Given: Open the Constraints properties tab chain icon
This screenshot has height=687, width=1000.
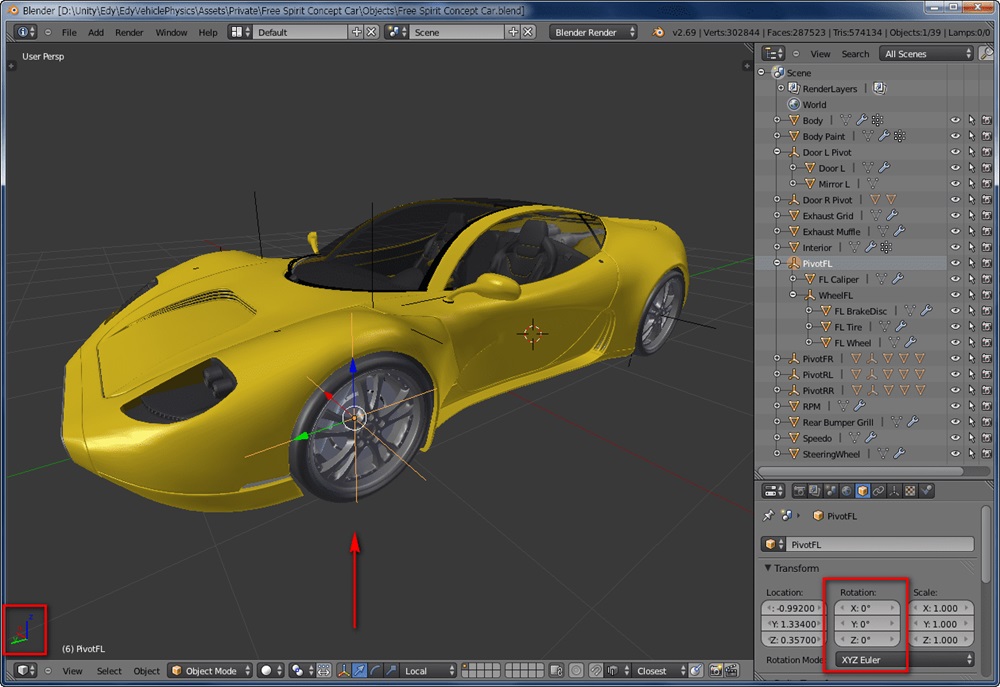Looking at the screenshot, I should click(878, 491).
